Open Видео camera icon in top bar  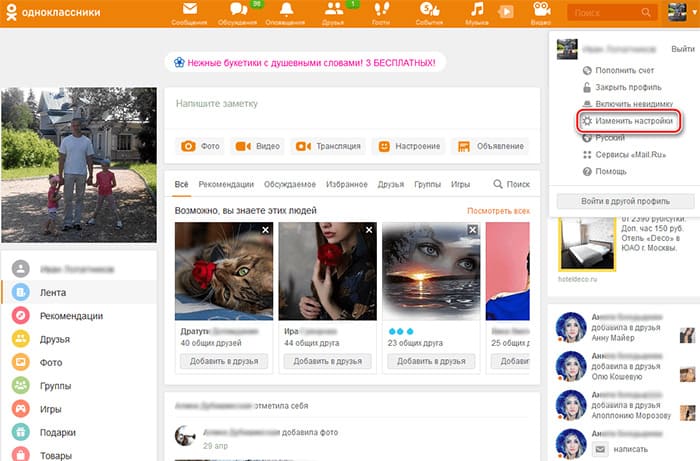click(542, 9)
